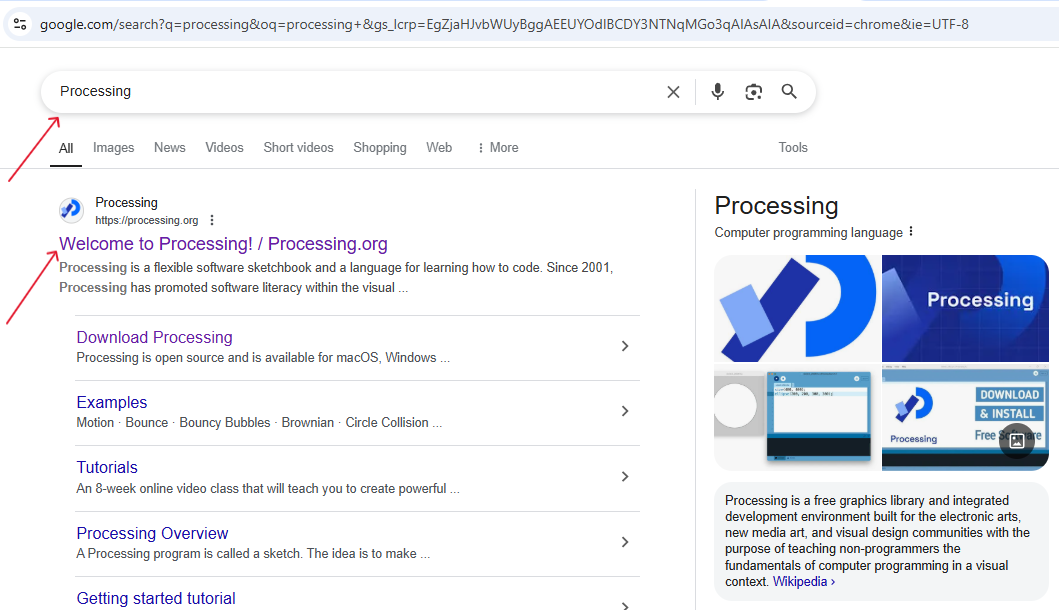Start voice search with the microphone icon
Image resolution: width=1059 pixels, height=610 pixels.
(x=717, y=92)
